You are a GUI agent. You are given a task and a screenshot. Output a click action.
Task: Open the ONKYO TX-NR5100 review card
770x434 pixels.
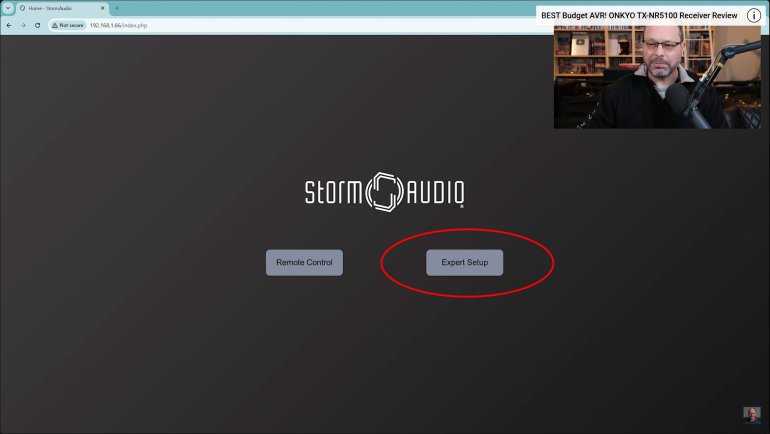click(x=639, y=15)
